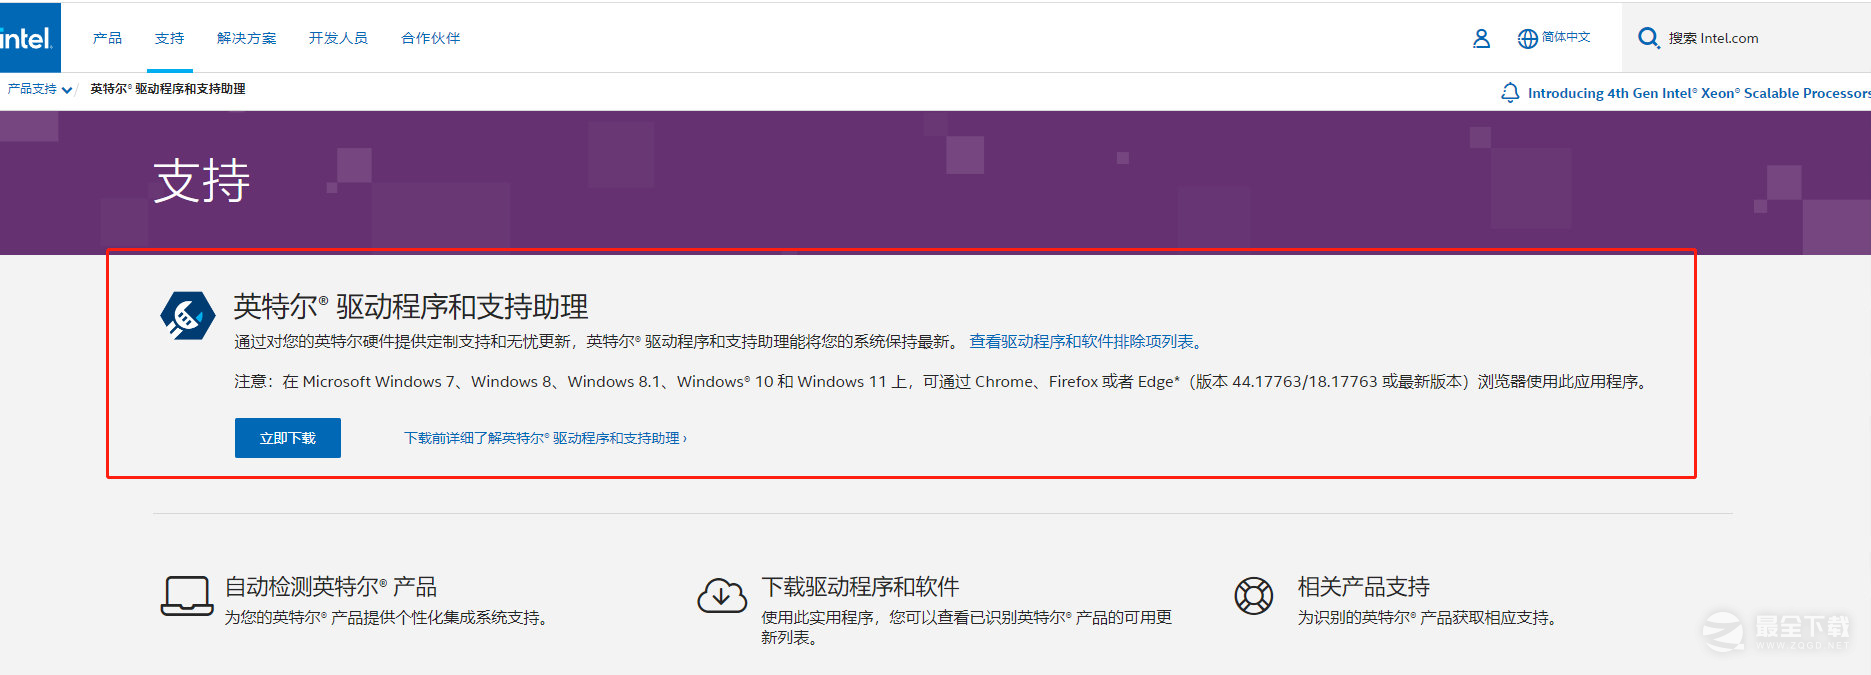
Task: Click the 支持 banner heading
Action: point(202,181)
